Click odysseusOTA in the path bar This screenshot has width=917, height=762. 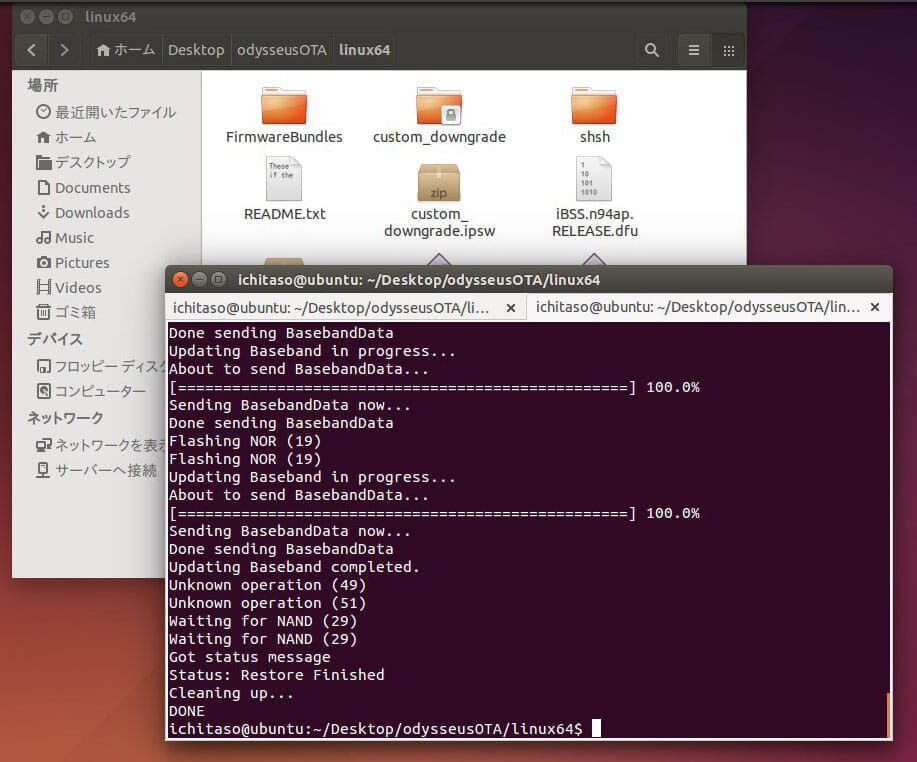tap(281, 50)
